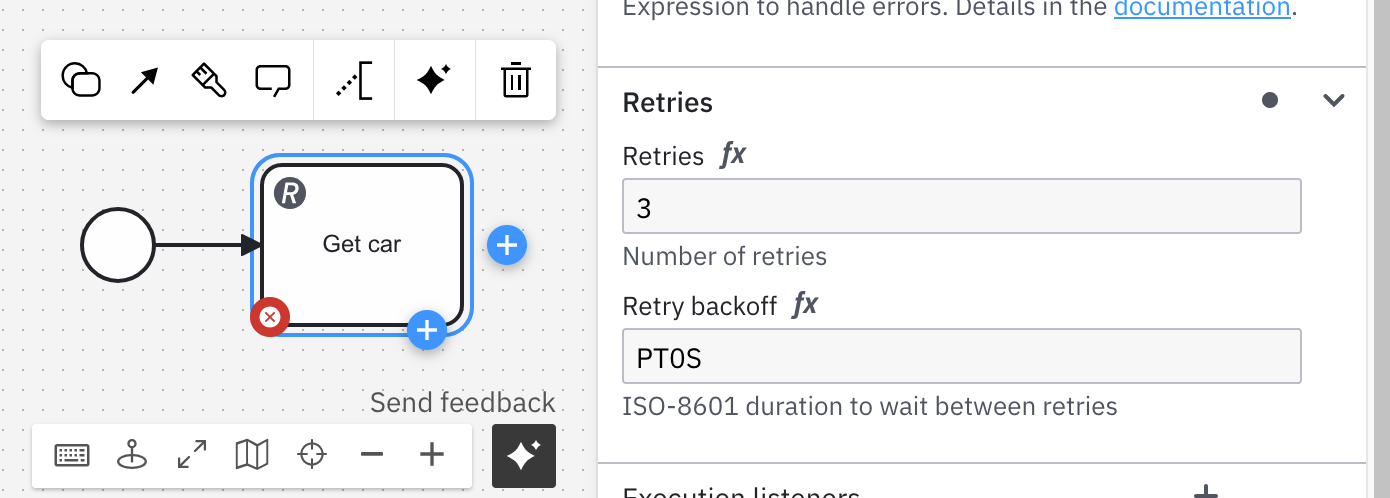Zoom out with the minus button

coord(372,456)
